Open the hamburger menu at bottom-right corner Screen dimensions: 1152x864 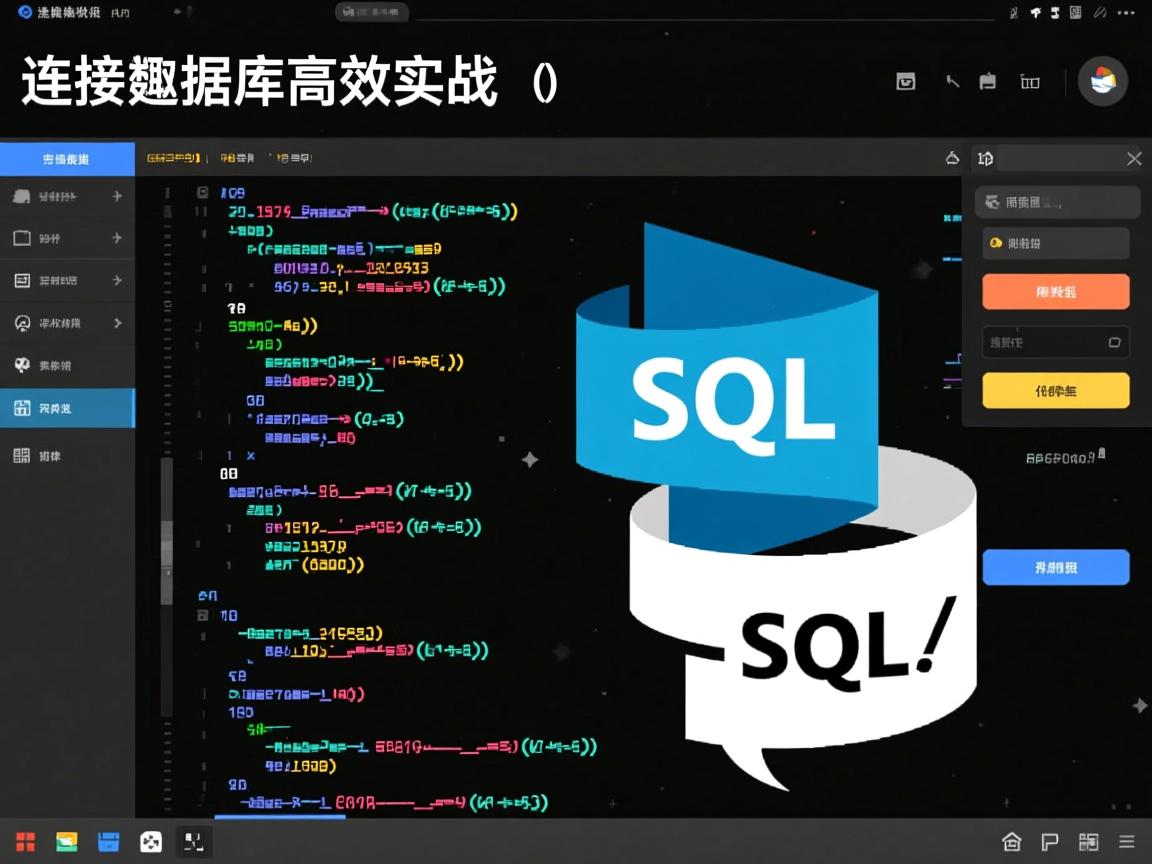click(1128, 841)
